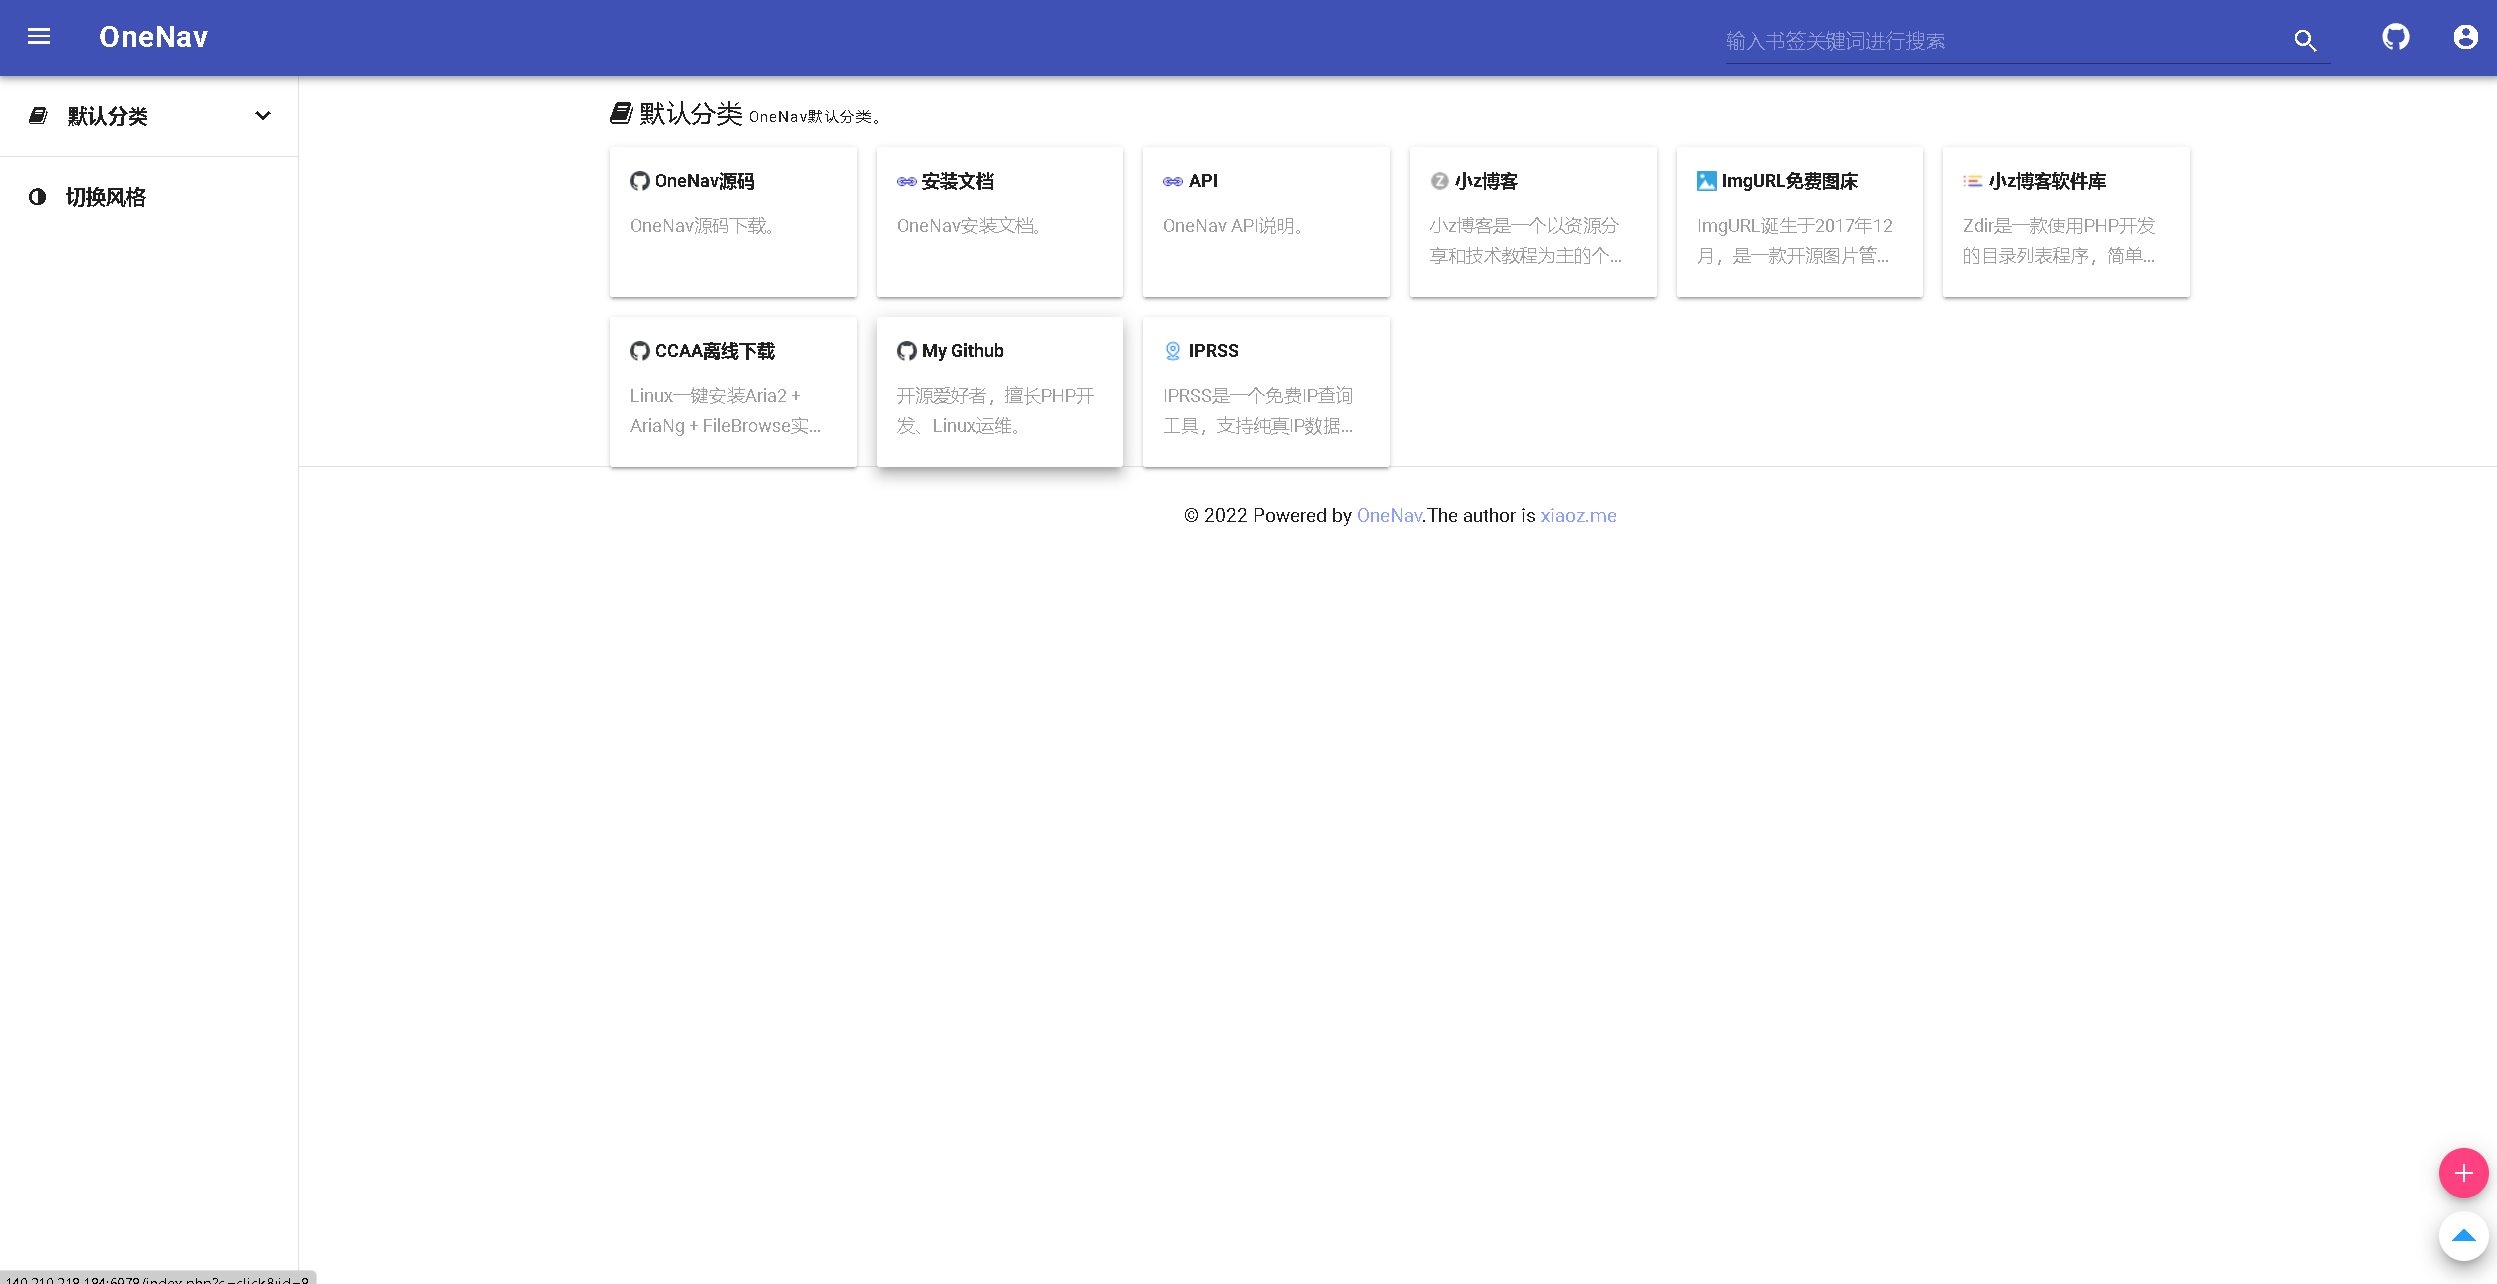The image size is (2497, 1284).
Task: Toggle theme with 切换风格
Action: (105, 197)
